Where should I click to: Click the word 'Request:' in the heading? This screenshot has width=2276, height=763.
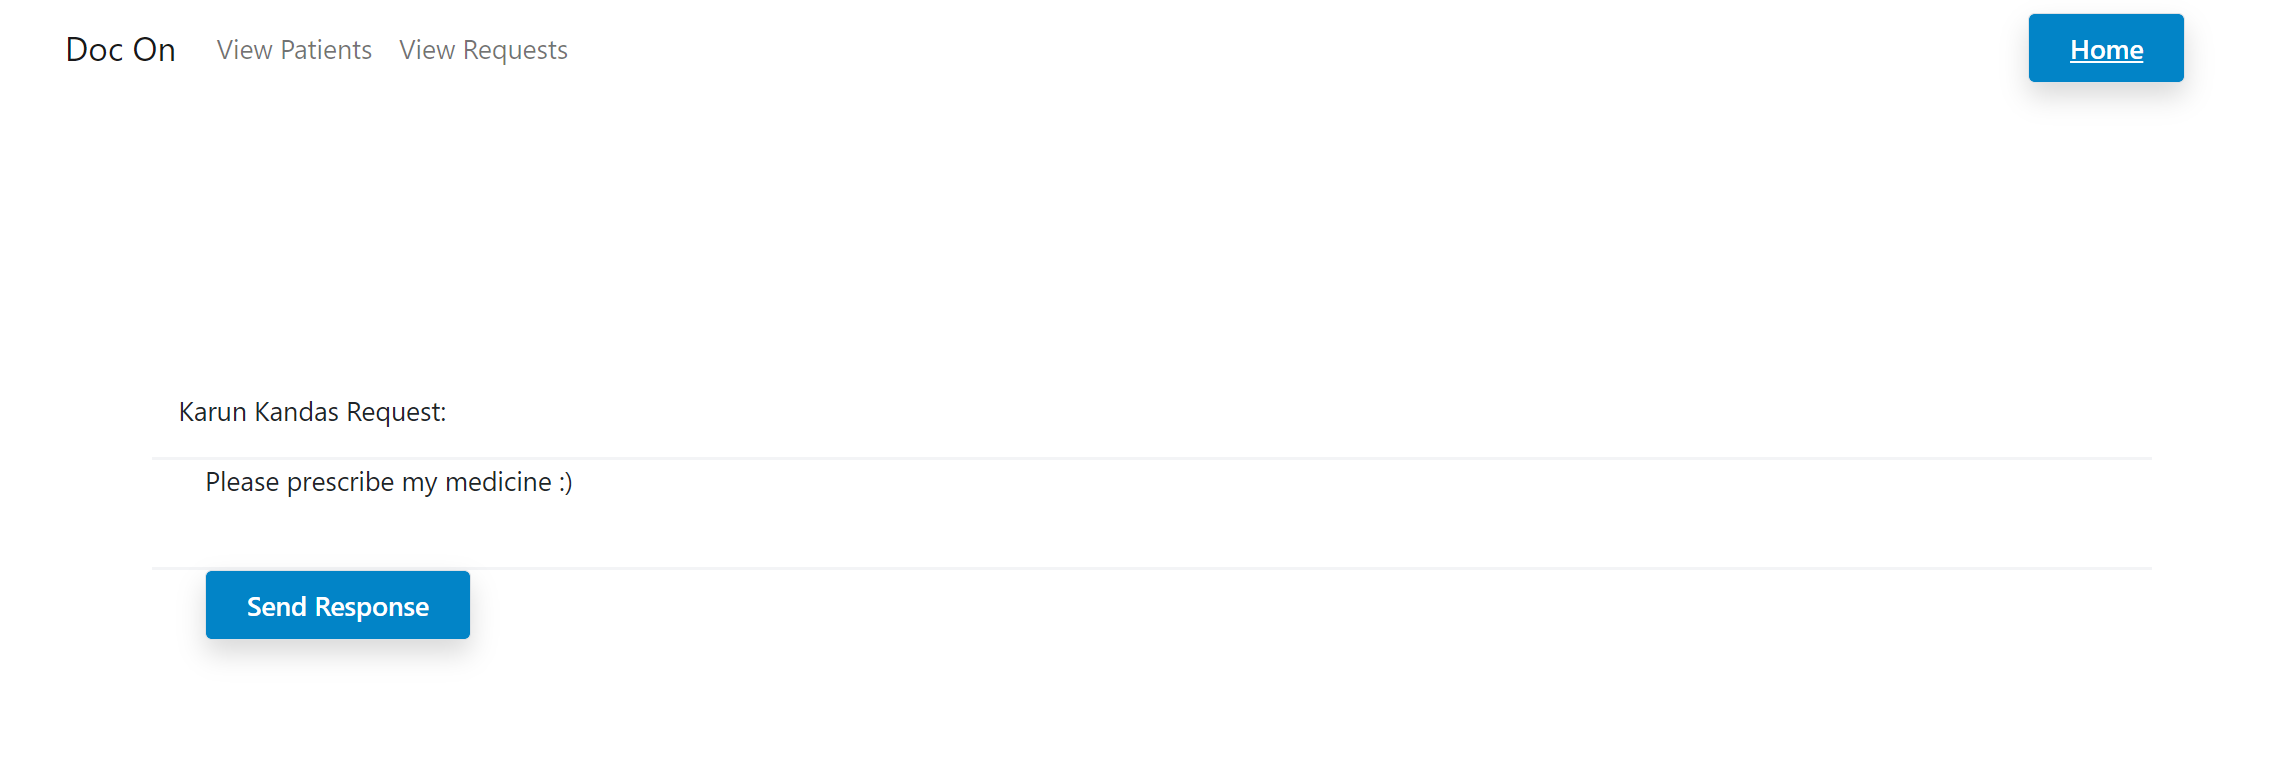[x=396, y=412]
